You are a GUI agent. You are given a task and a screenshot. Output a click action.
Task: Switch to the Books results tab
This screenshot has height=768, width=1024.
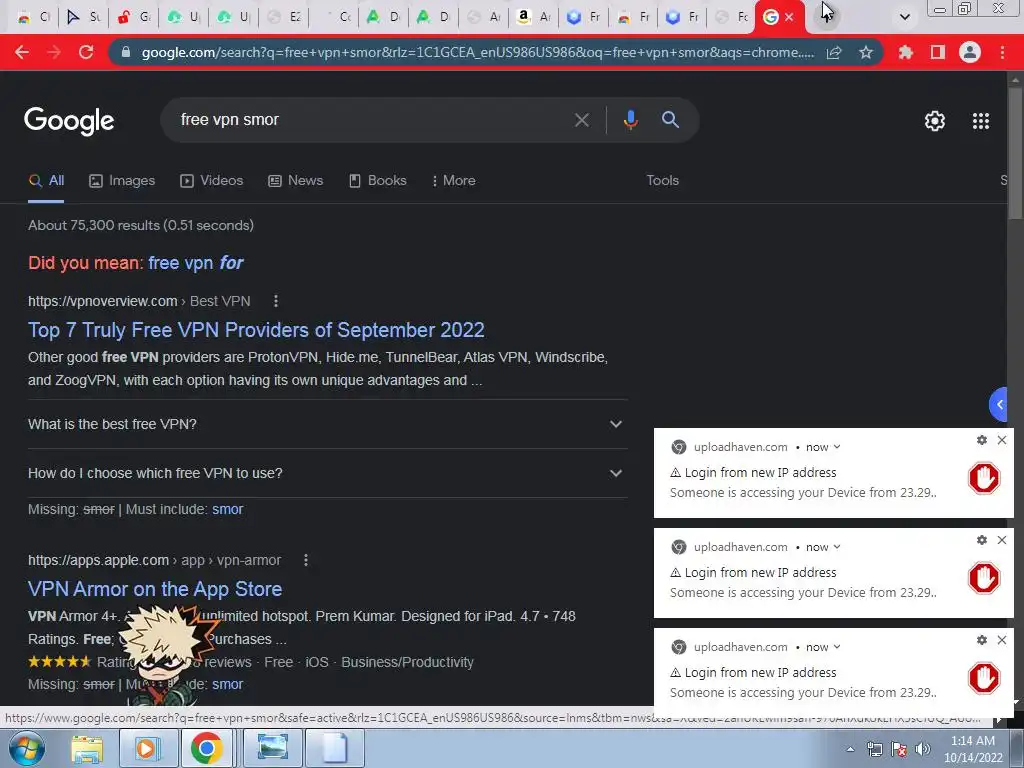tap(377, 181)
